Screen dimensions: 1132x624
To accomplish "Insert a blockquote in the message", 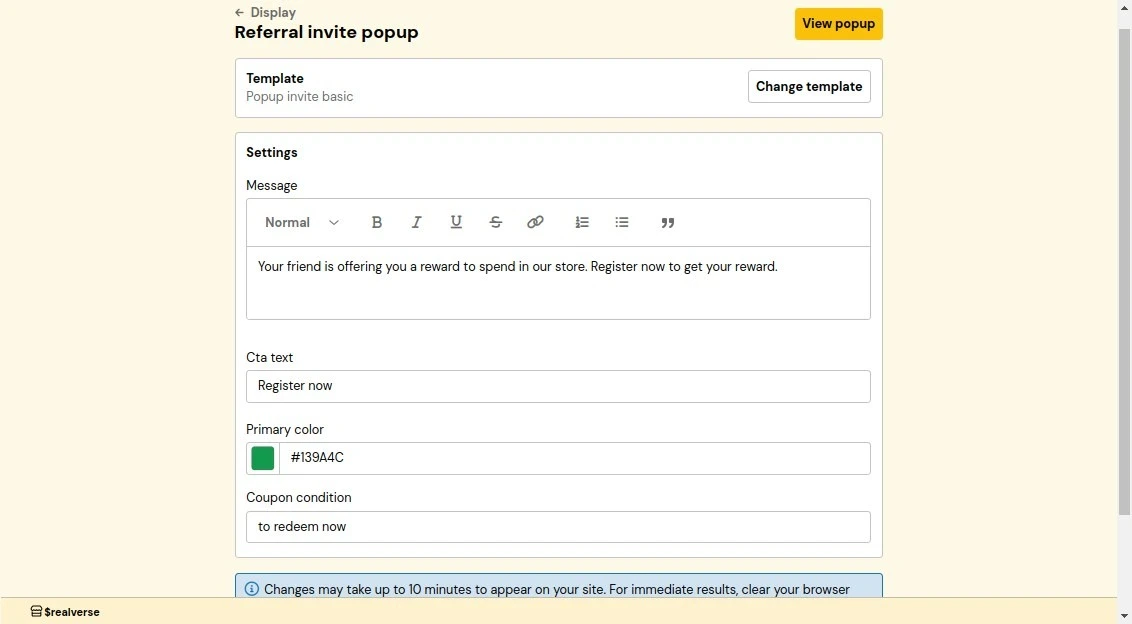I will pos(668,222).
